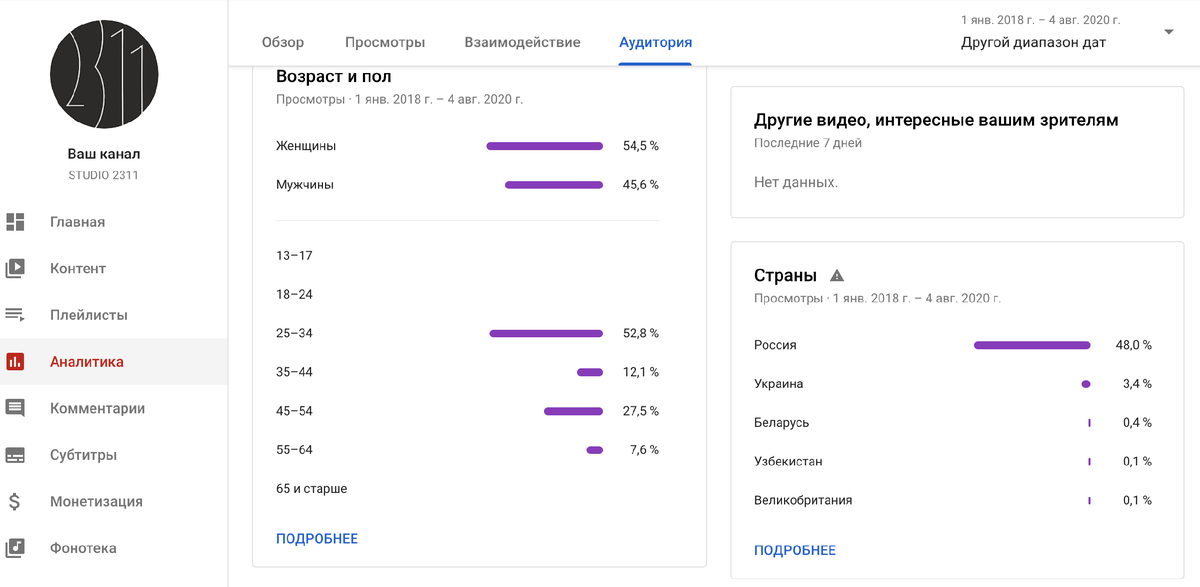Click the Россия country label
The width and height of the screenshot is (1200, 587).
tap(775, 345)
